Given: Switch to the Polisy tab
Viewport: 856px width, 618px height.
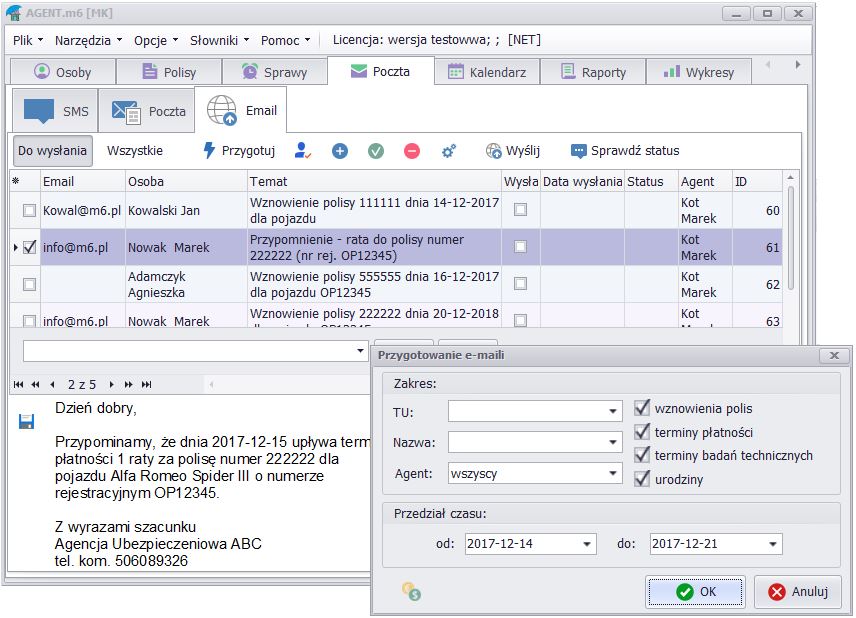Looking at the screenshot, I should pyautogui.click(x=169, y=72).
